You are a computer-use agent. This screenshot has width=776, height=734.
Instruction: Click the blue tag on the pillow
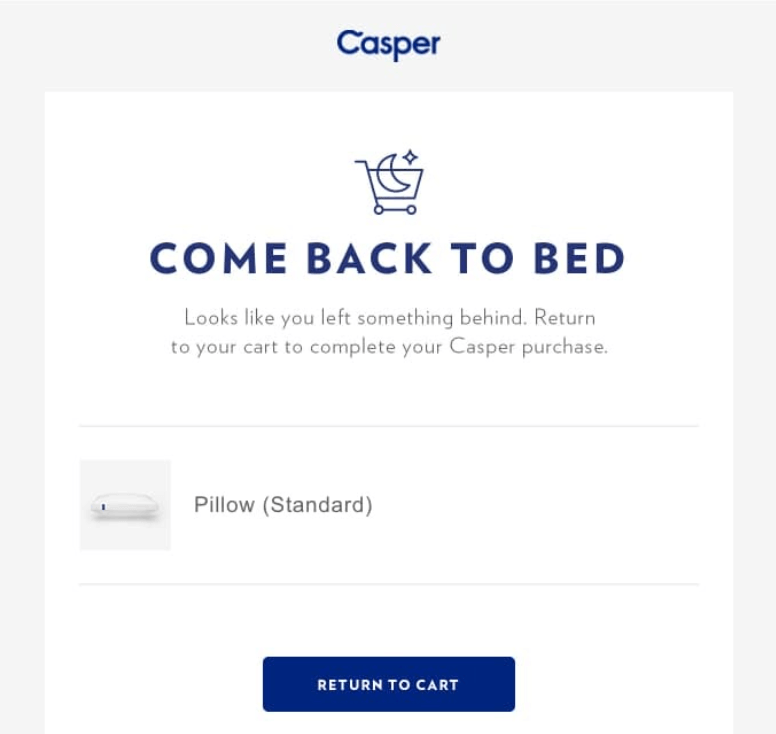tap(103, 507)
